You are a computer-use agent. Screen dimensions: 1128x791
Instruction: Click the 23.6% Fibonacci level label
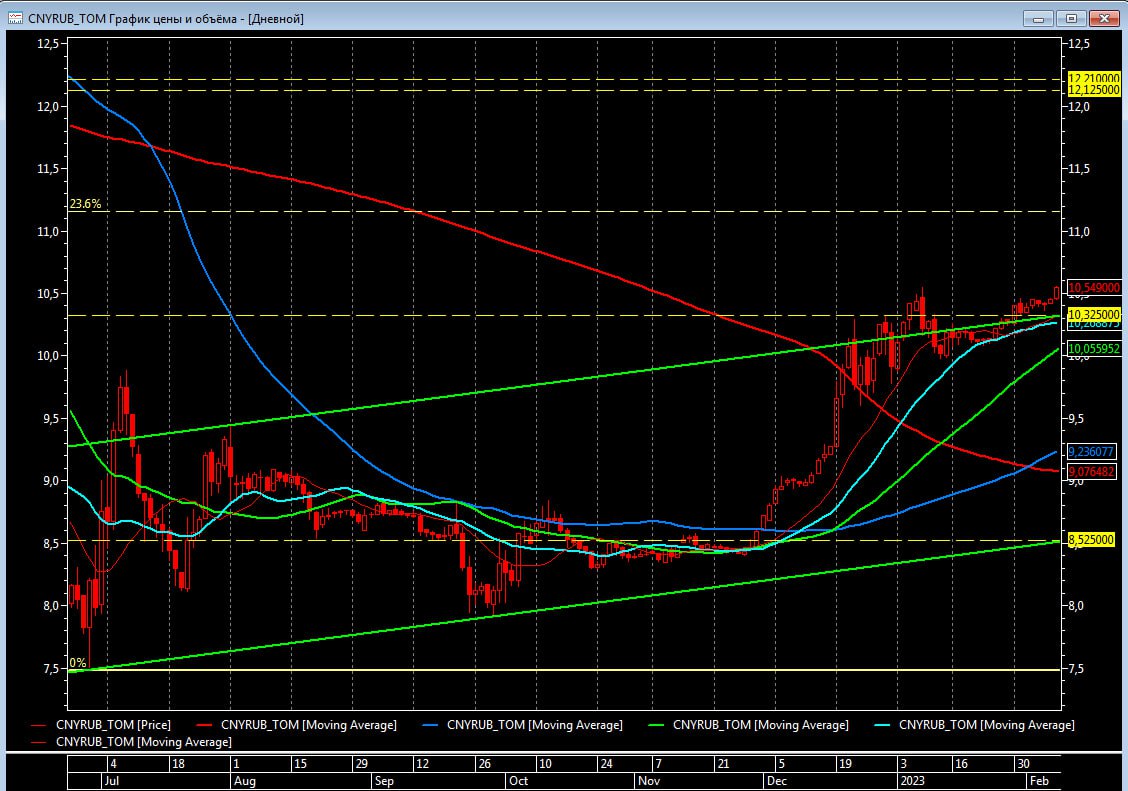pos(85,204)
